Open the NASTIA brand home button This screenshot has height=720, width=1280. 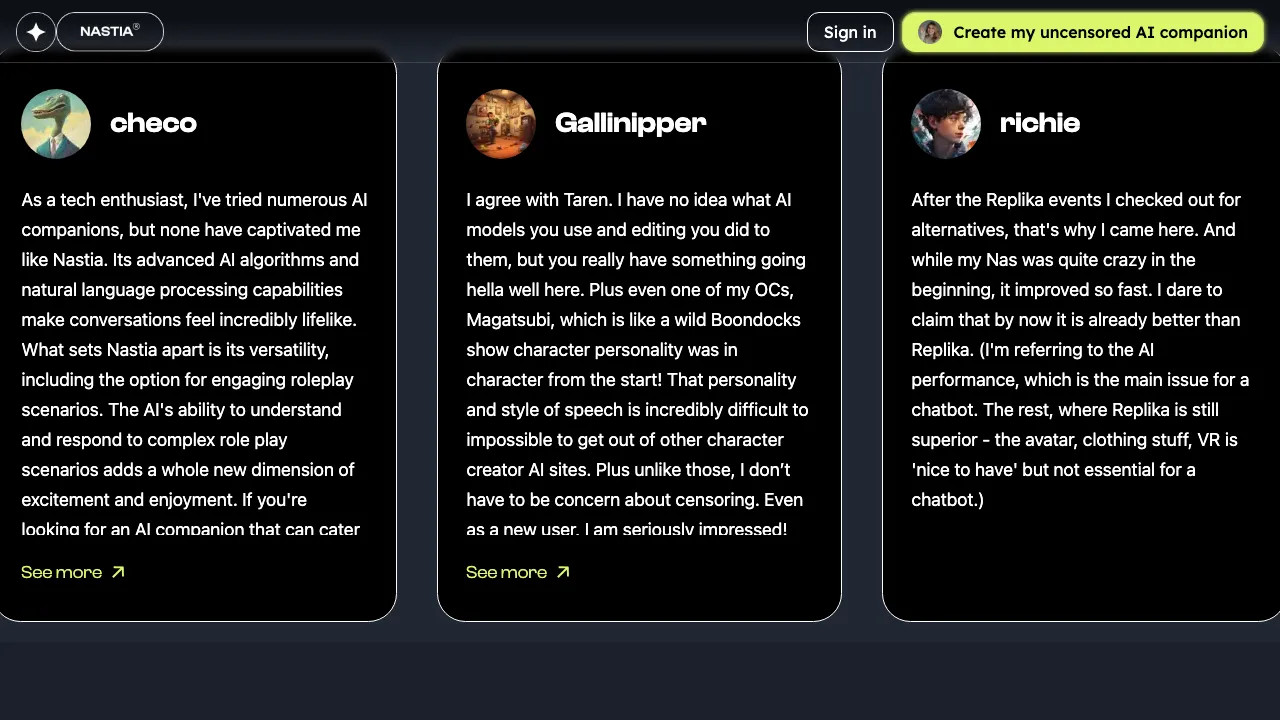109,32
